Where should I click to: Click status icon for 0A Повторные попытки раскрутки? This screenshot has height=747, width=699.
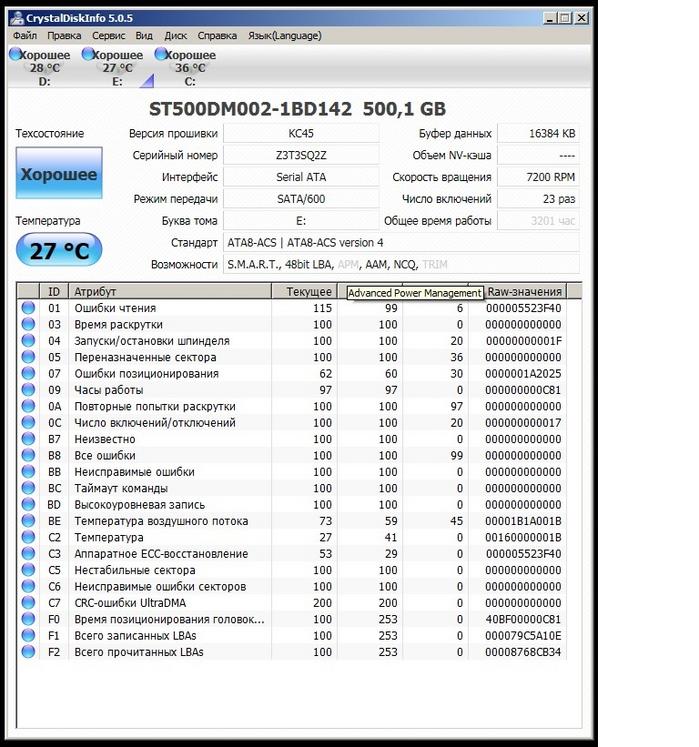tap(28, 406)
